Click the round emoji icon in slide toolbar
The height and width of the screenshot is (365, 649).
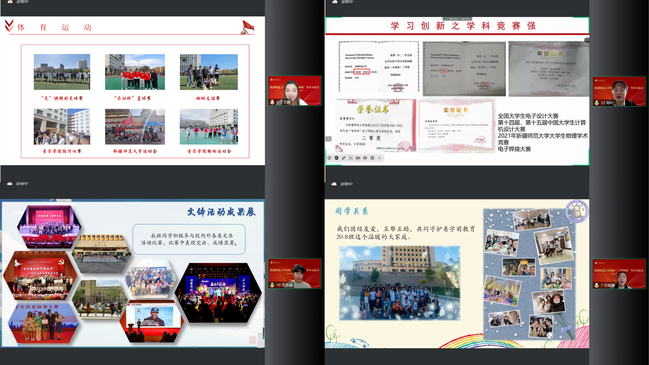(x=372, y=158)
